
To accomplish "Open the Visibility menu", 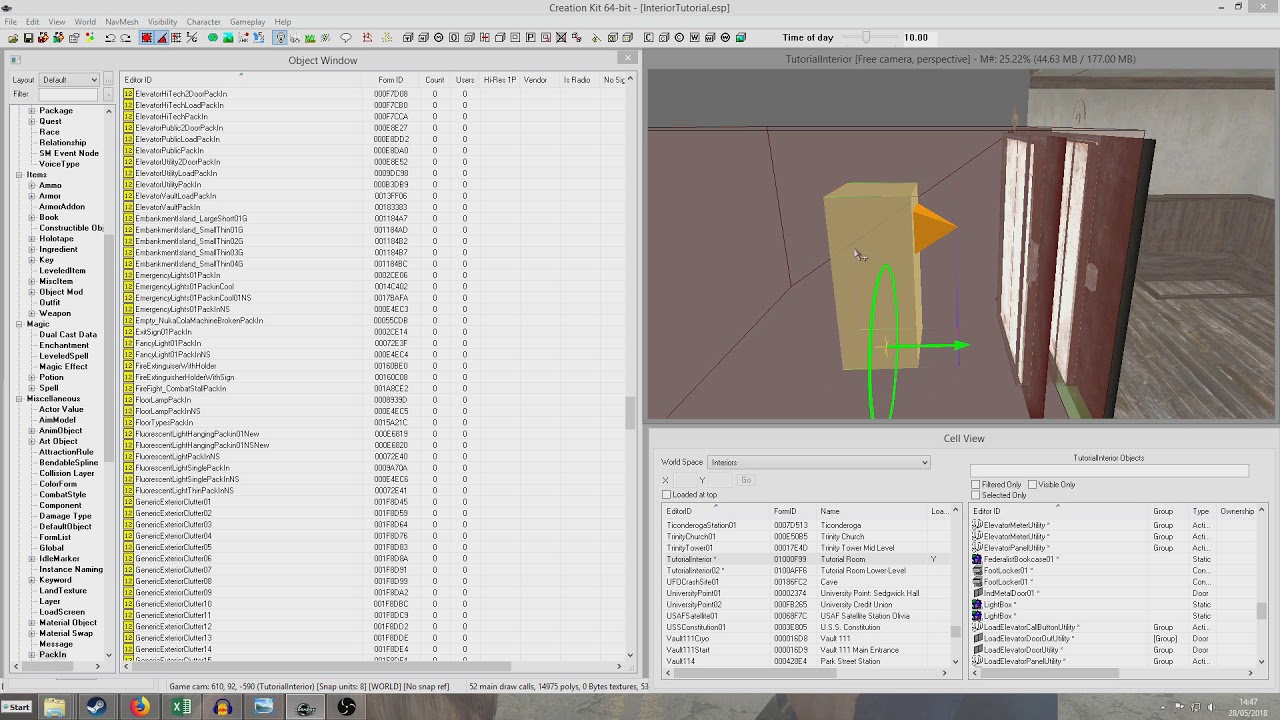I will pos(162,22).
